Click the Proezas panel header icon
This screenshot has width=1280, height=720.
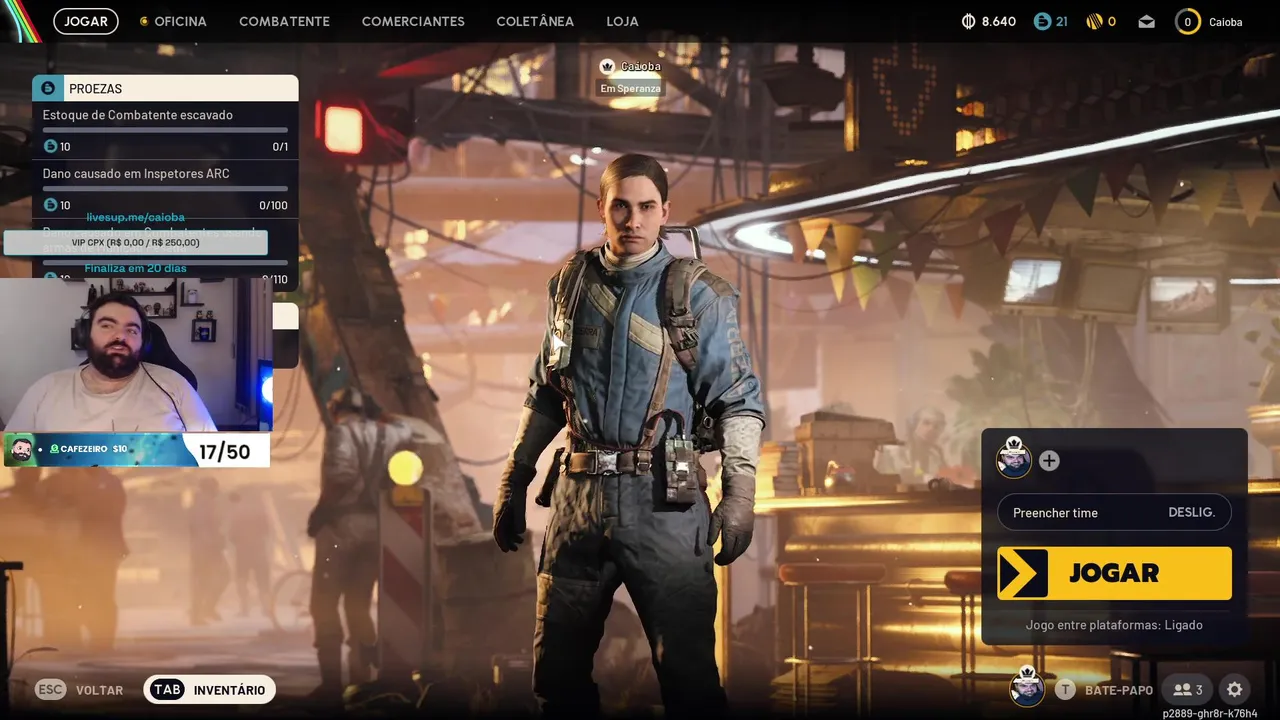[x=47, y=88]
